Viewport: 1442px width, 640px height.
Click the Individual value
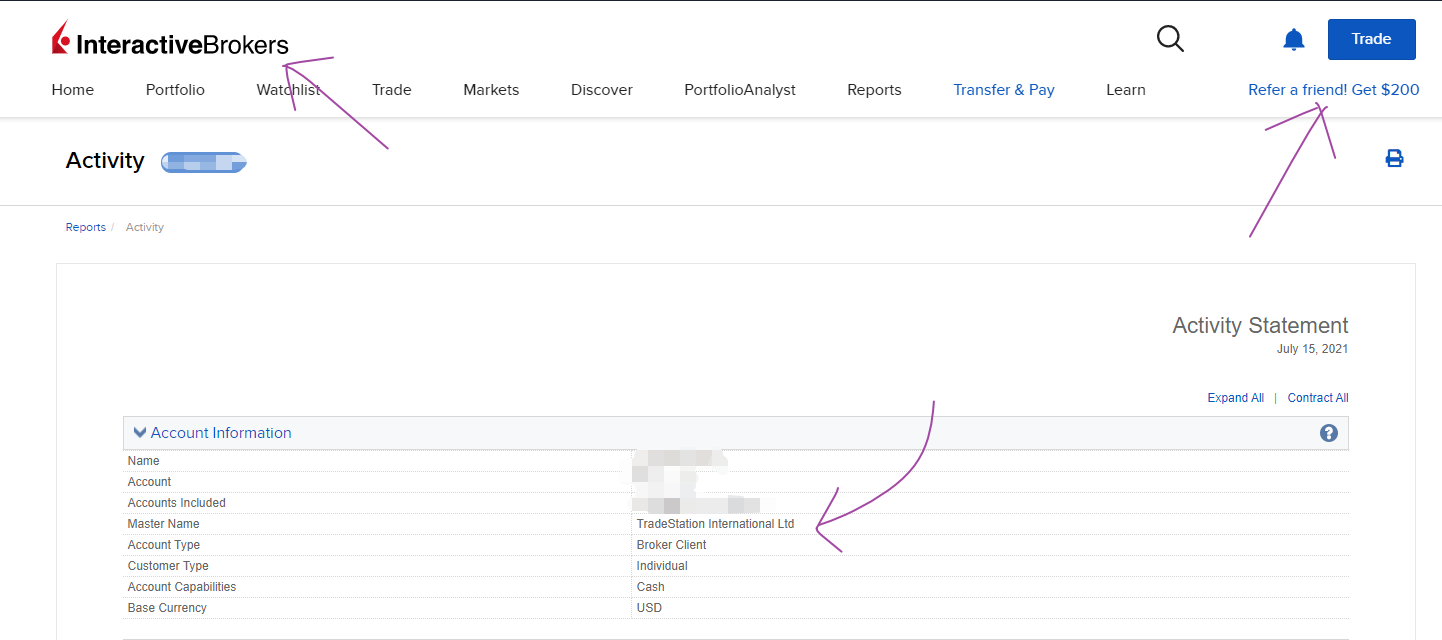pyautogui.click(x=662, y=566)
